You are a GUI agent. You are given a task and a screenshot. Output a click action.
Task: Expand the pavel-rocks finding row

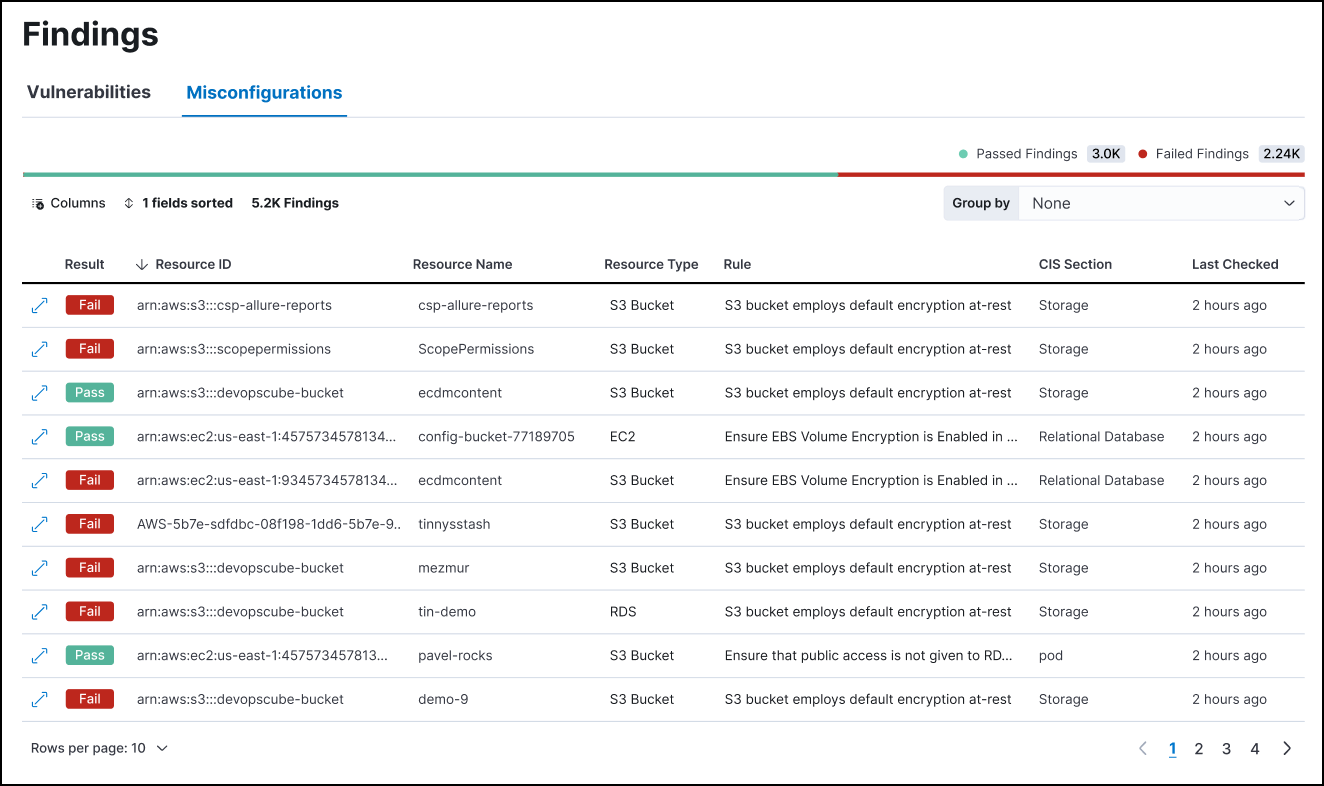40,656
